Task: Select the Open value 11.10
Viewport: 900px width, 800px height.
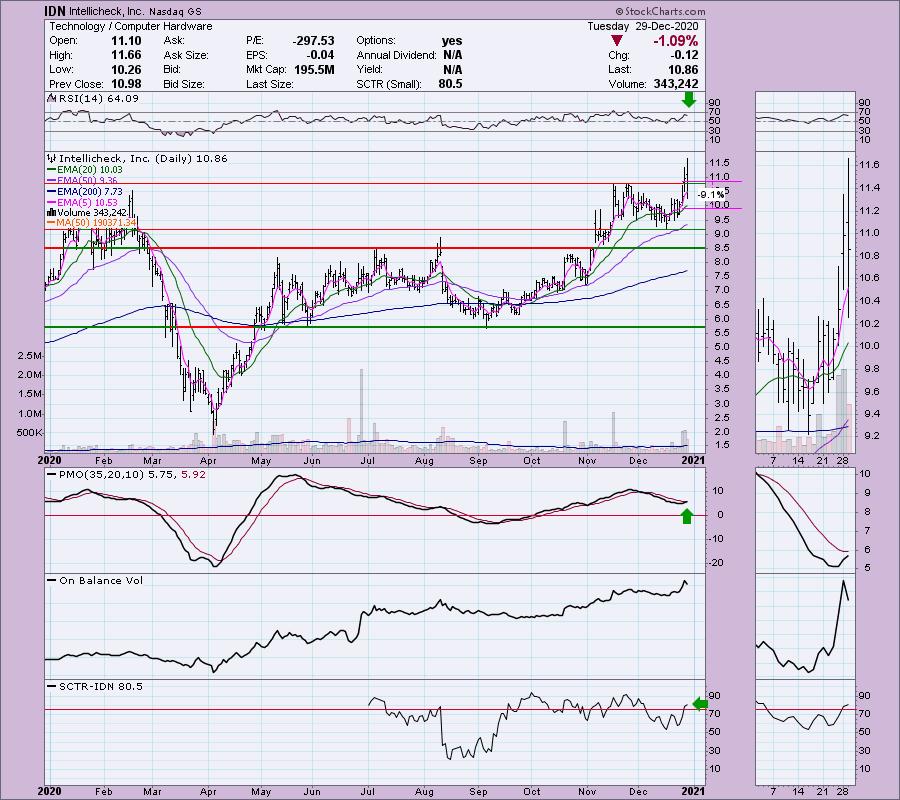Action: coord(126,41)
